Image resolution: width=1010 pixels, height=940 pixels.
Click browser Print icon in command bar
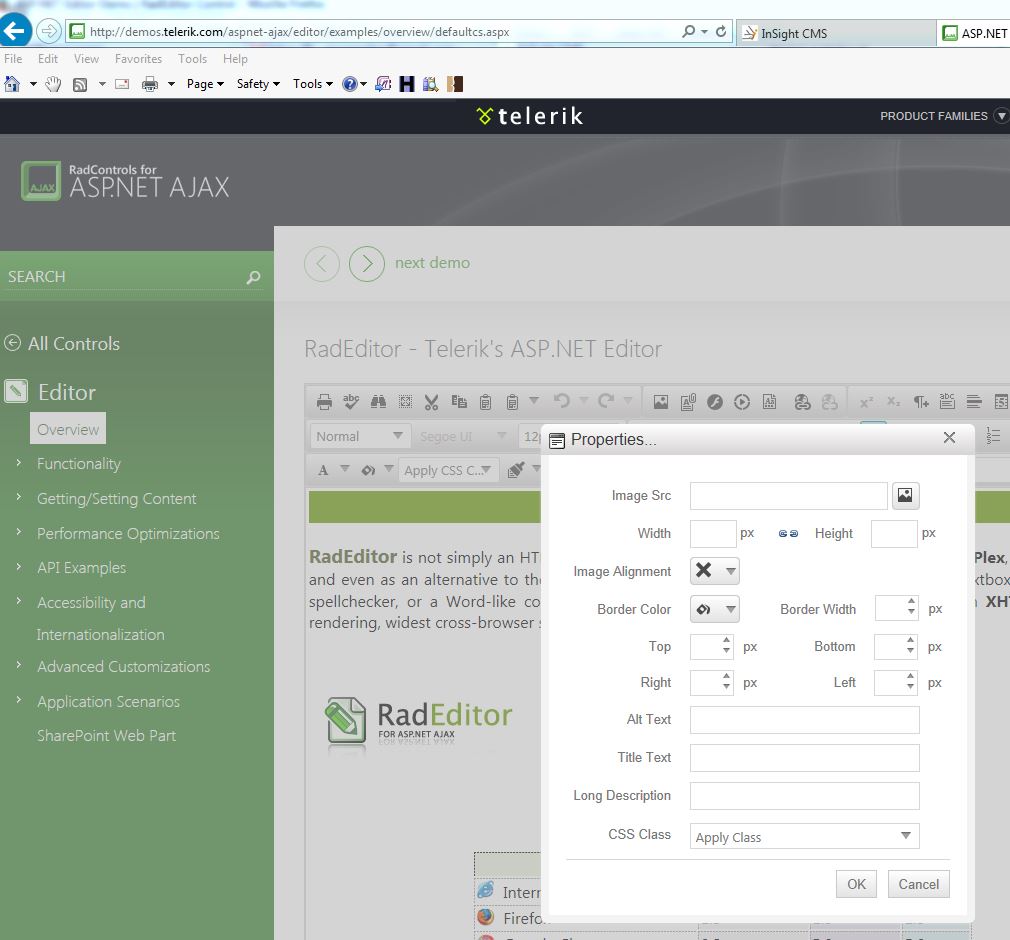tap(149, 84)
